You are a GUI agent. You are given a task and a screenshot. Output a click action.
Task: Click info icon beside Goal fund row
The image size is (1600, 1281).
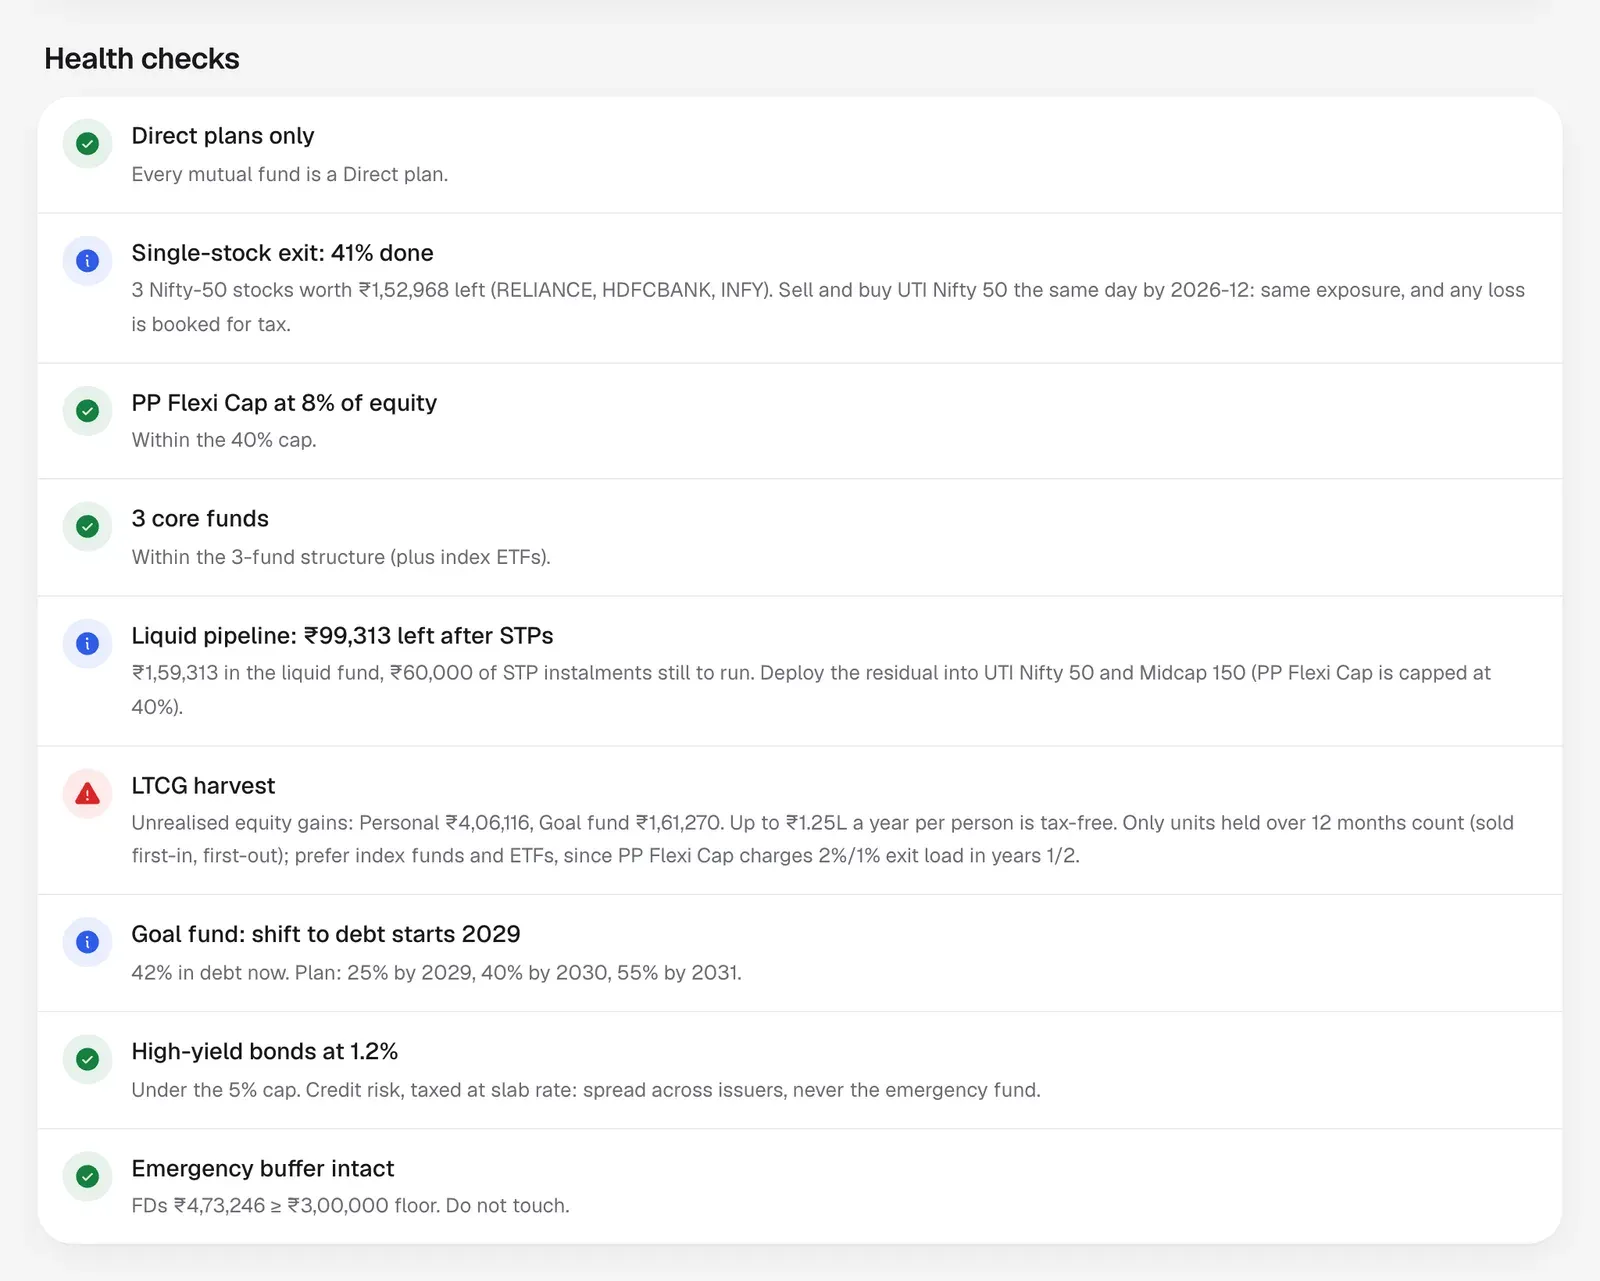(87, 942)
